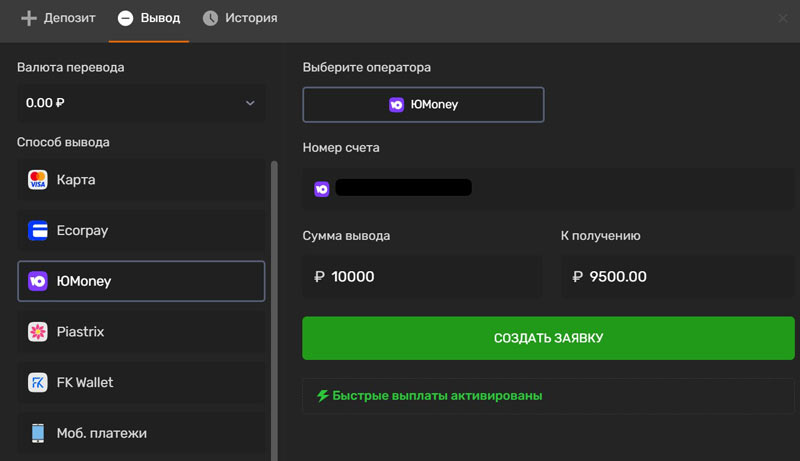Choose the ЮMoney operator button
The width and height of the screenshot is (800, 461).
pyautogui.click(x=423, y=104)
